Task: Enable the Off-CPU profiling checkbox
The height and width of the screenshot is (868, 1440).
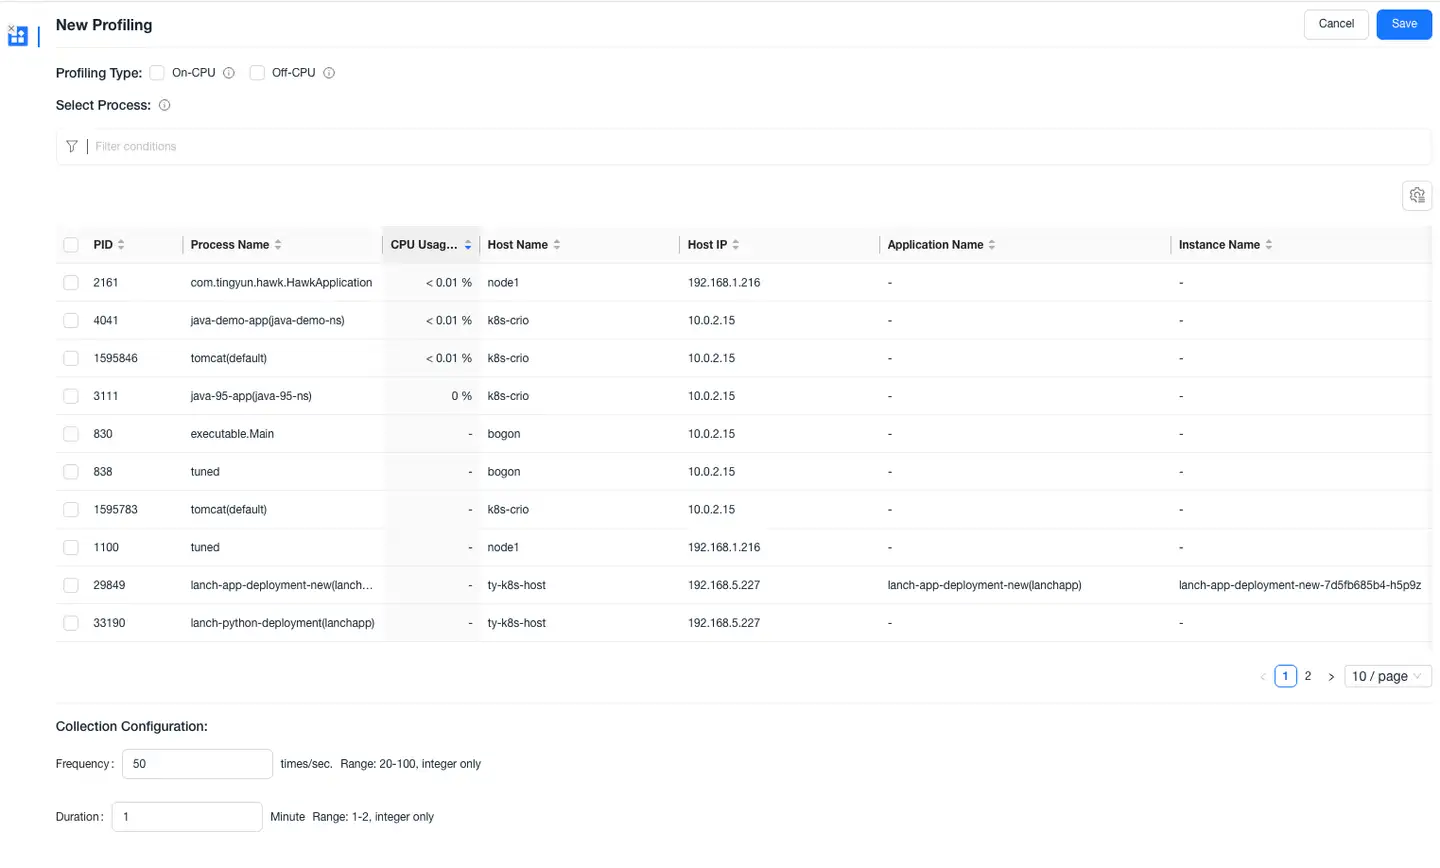Action: point(257,73)
